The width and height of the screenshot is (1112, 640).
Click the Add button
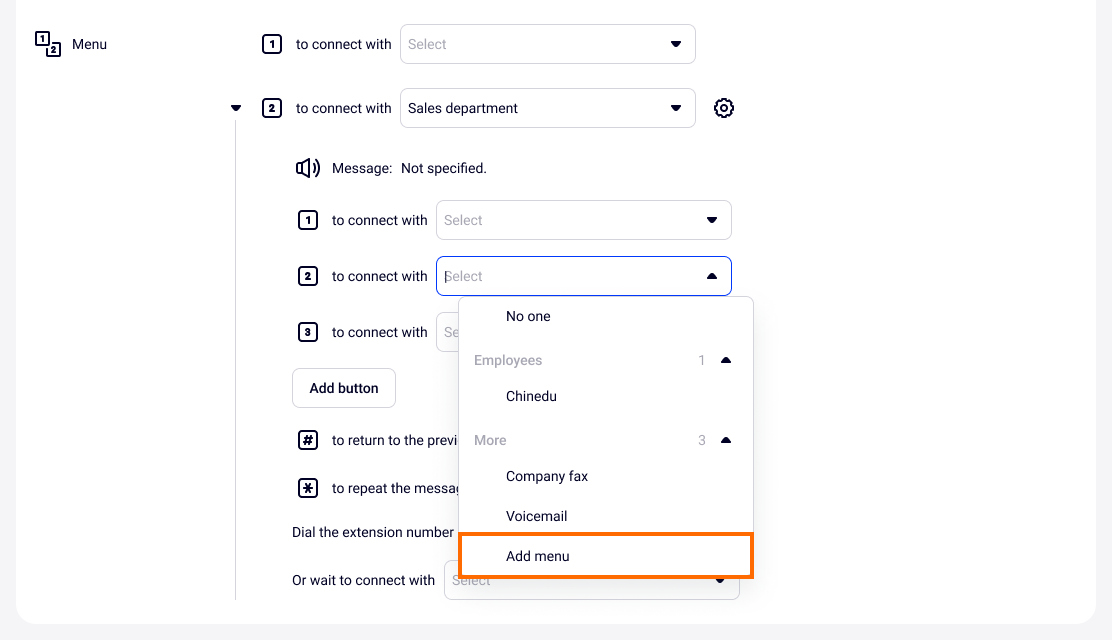point(344,388)
